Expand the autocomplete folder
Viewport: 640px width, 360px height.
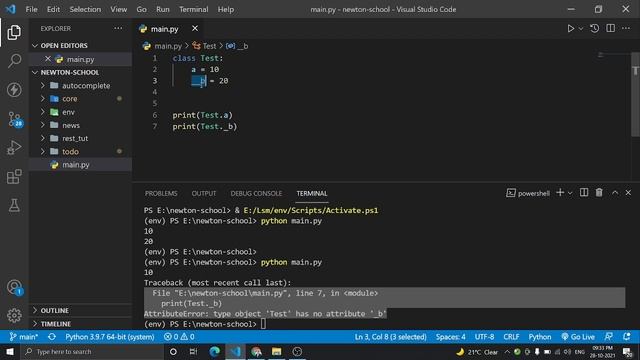click(x=80, y=86)
